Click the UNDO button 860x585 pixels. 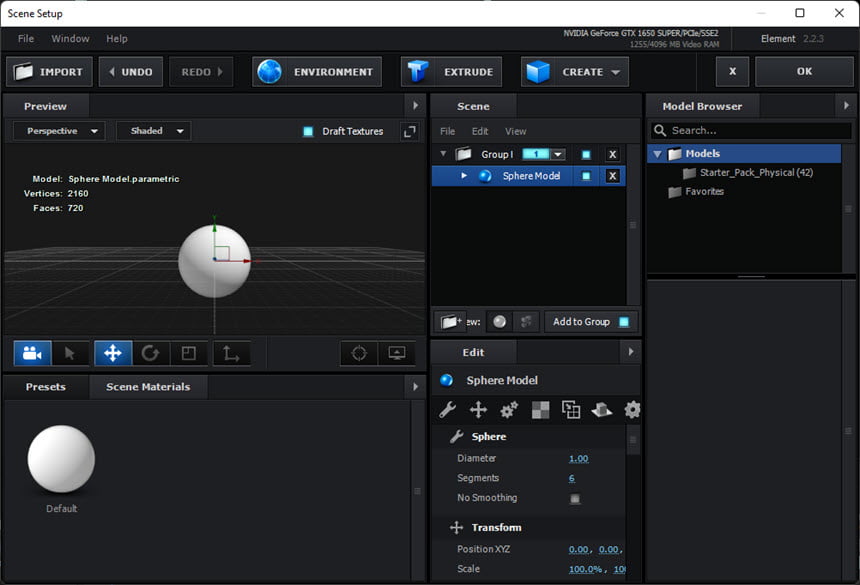tap(131, 72)
